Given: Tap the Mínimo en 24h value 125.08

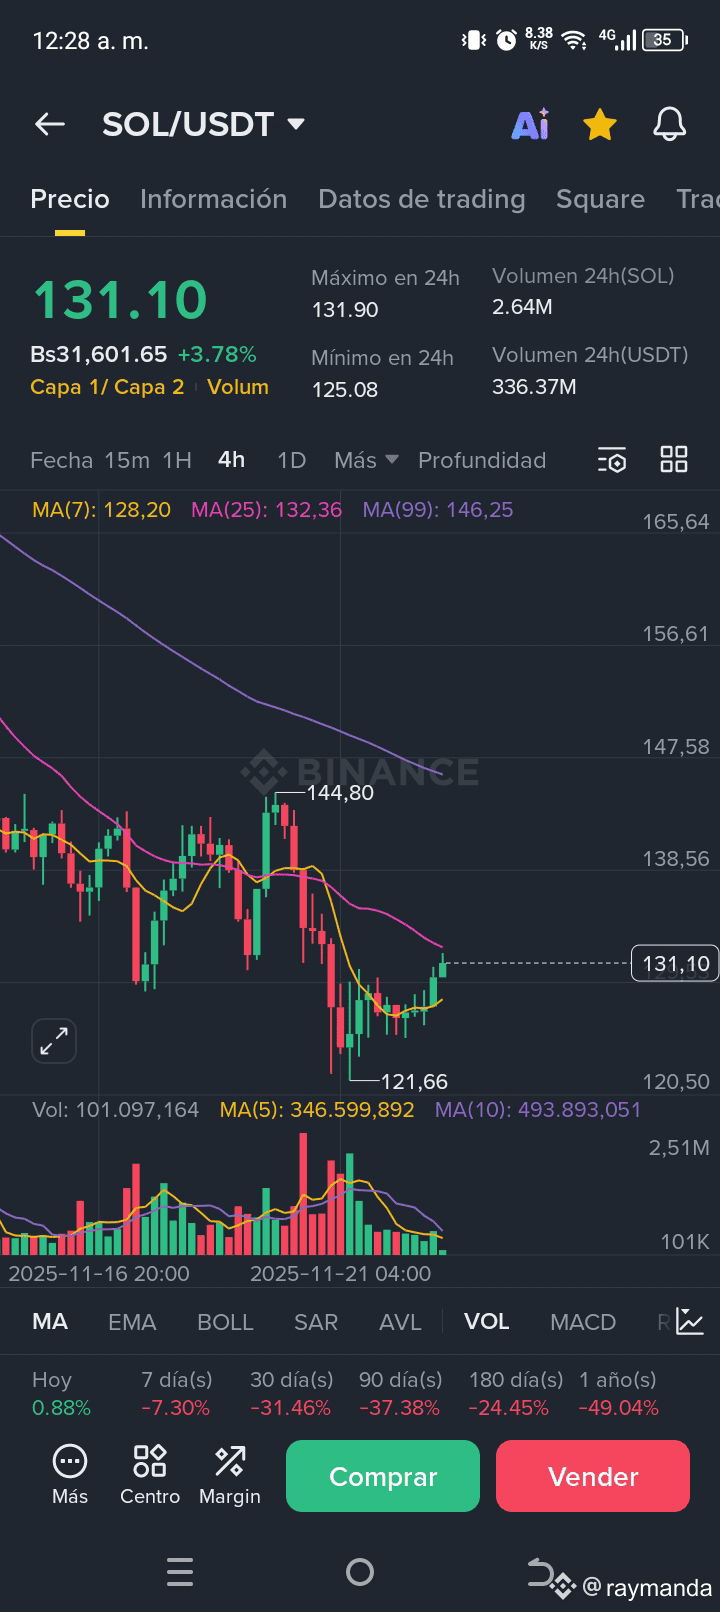Looking at the screenshot, I should [x=345, y=390].
